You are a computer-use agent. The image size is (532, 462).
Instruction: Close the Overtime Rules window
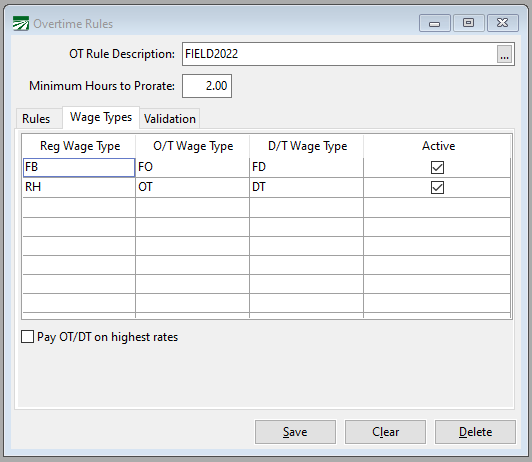click(503, 23)
